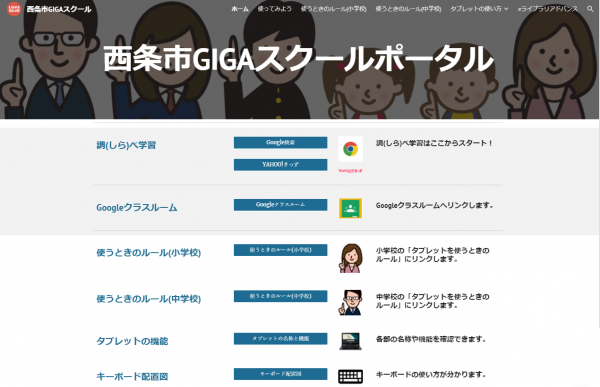Click the laptop tablet icon

click(350, 341)
